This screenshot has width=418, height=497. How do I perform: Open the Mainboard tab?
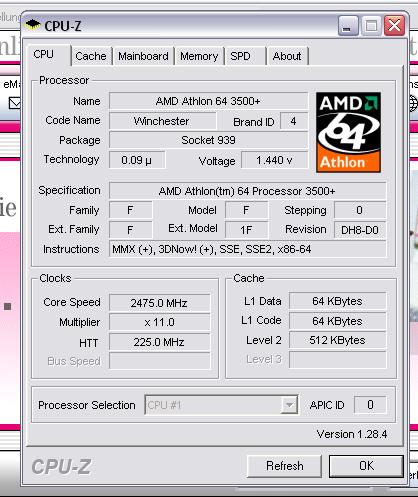[143, 56]
